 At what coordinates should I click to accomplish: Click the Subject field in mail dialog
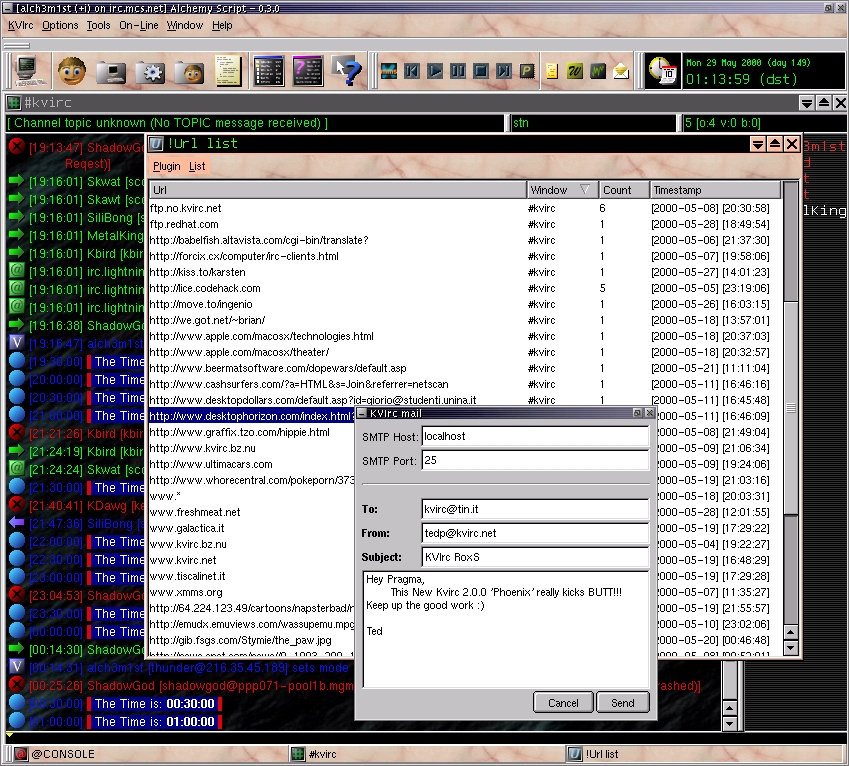pos(534,557)
